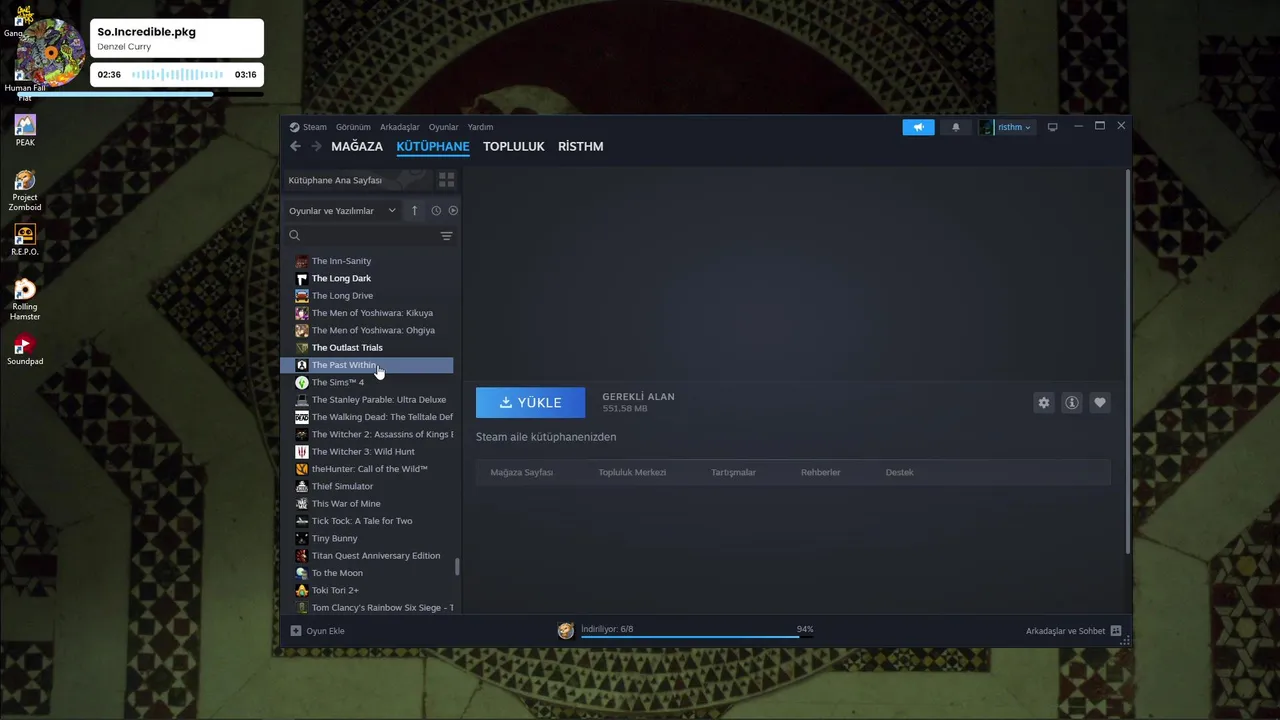
Task: Open the Steam notifications bell
Action: tap(955, 127)
